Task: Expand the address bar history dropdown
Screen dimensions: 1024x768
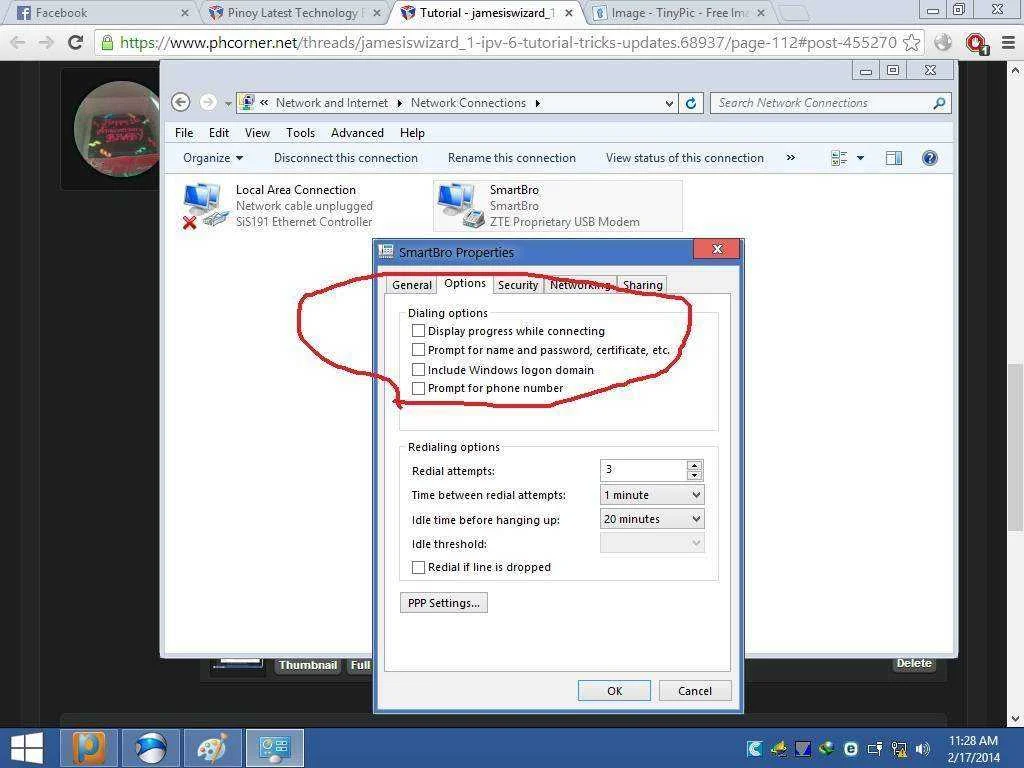Action: 669,103
